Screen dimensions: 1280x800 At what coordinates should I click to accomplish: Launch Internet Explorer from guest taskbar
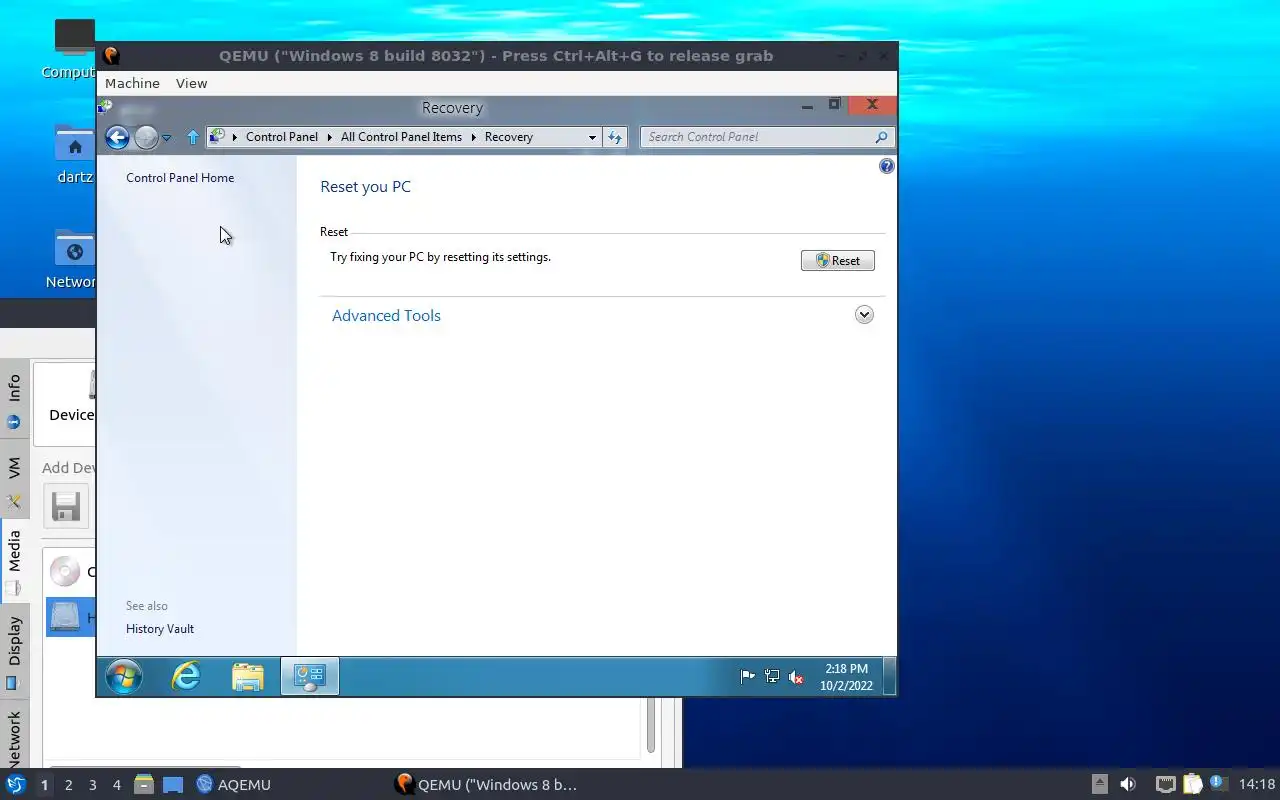(x=186, y=677)
